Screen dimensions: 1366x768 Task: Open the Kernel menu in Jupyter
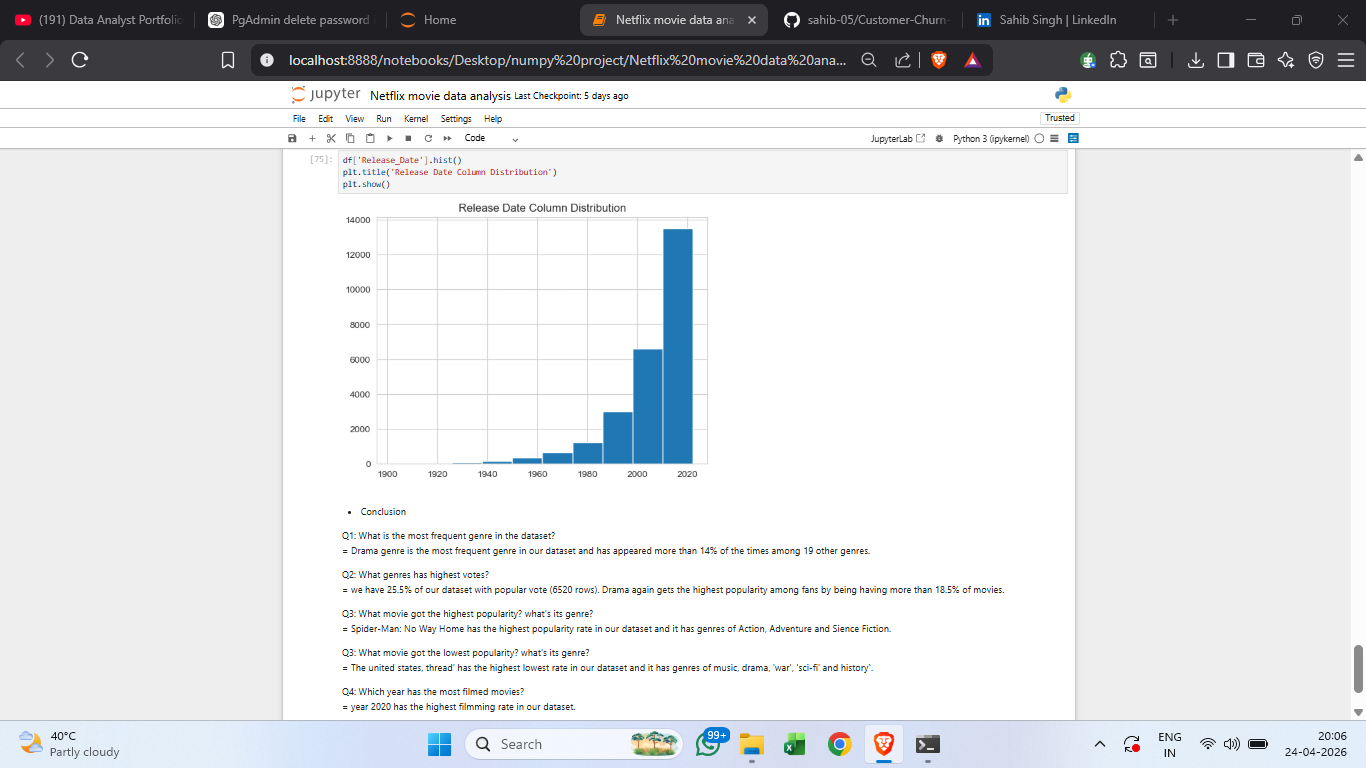coord(416,119)
